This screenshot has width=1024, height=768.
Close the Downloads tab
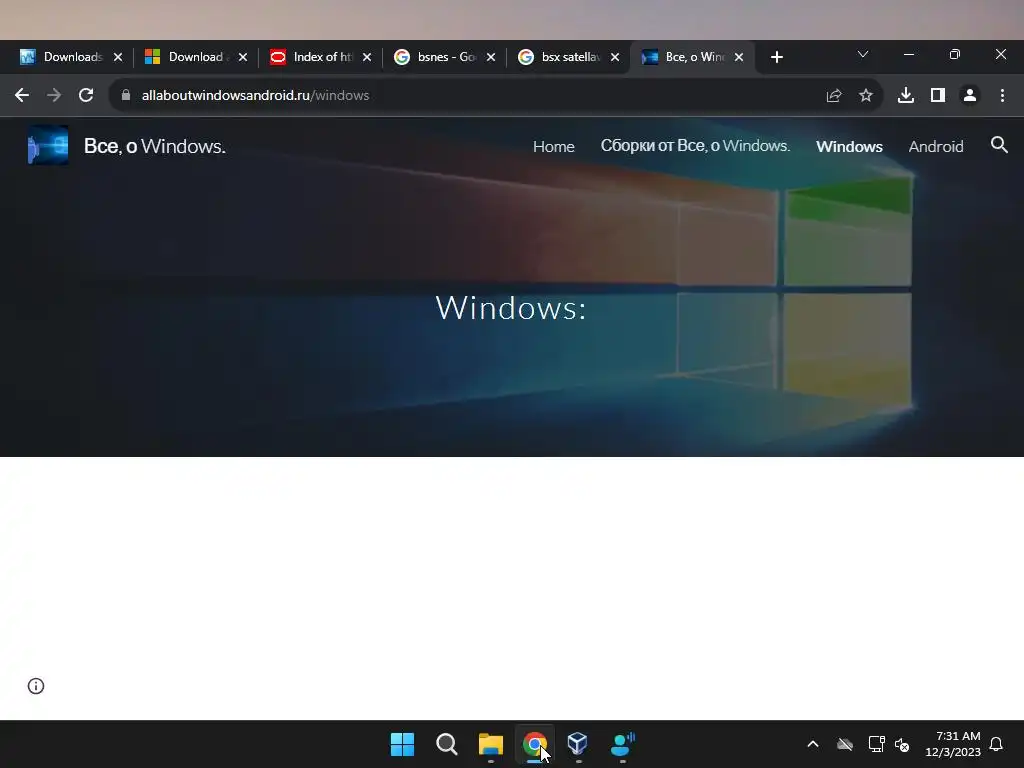click(118, 57)
